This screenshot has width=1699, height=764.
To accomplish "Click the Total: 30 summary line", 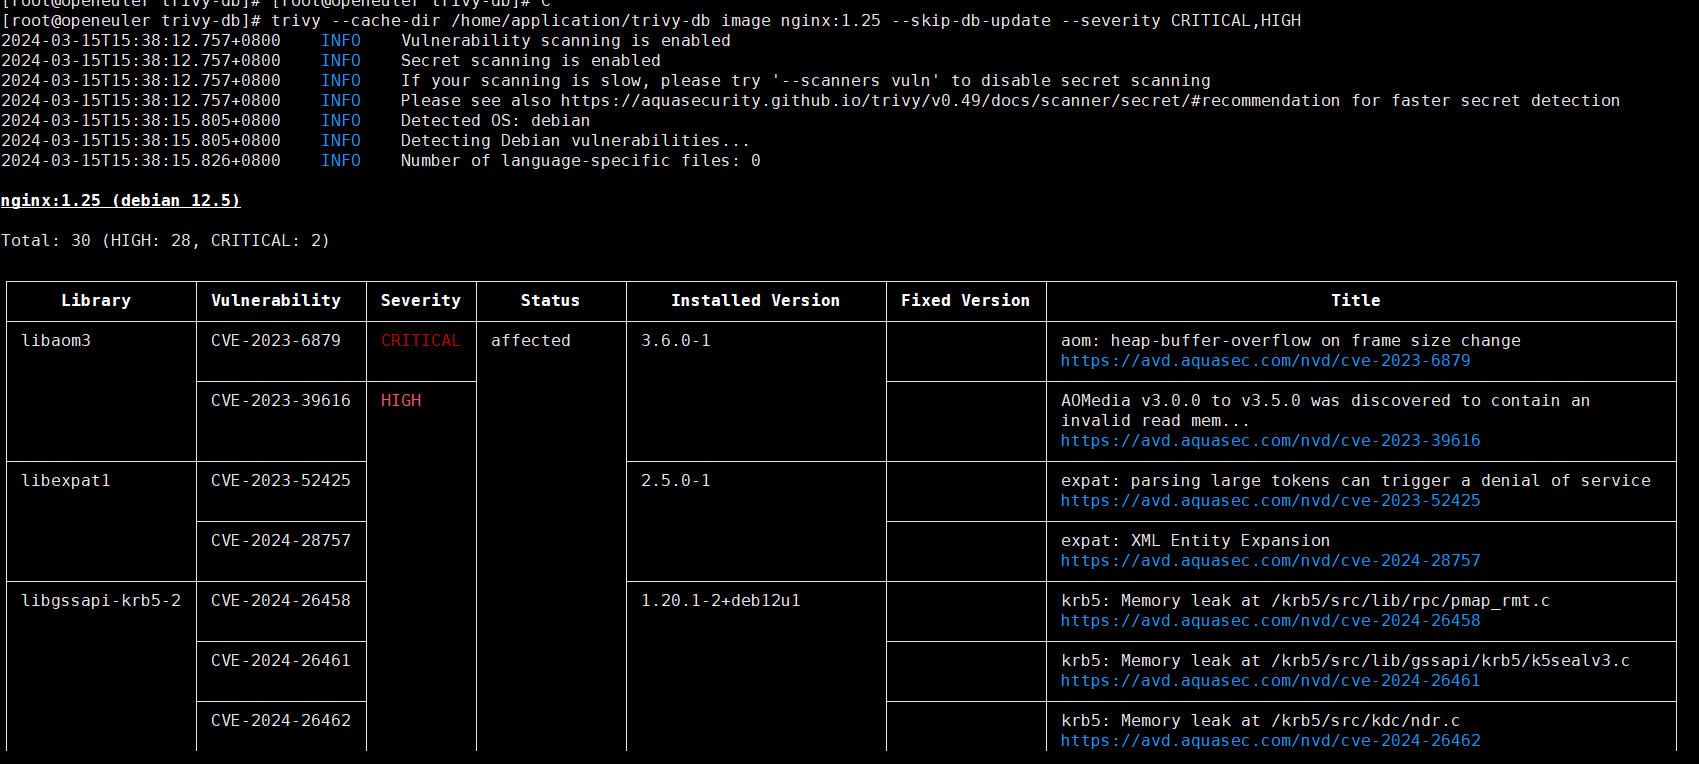I will (165, 241).
